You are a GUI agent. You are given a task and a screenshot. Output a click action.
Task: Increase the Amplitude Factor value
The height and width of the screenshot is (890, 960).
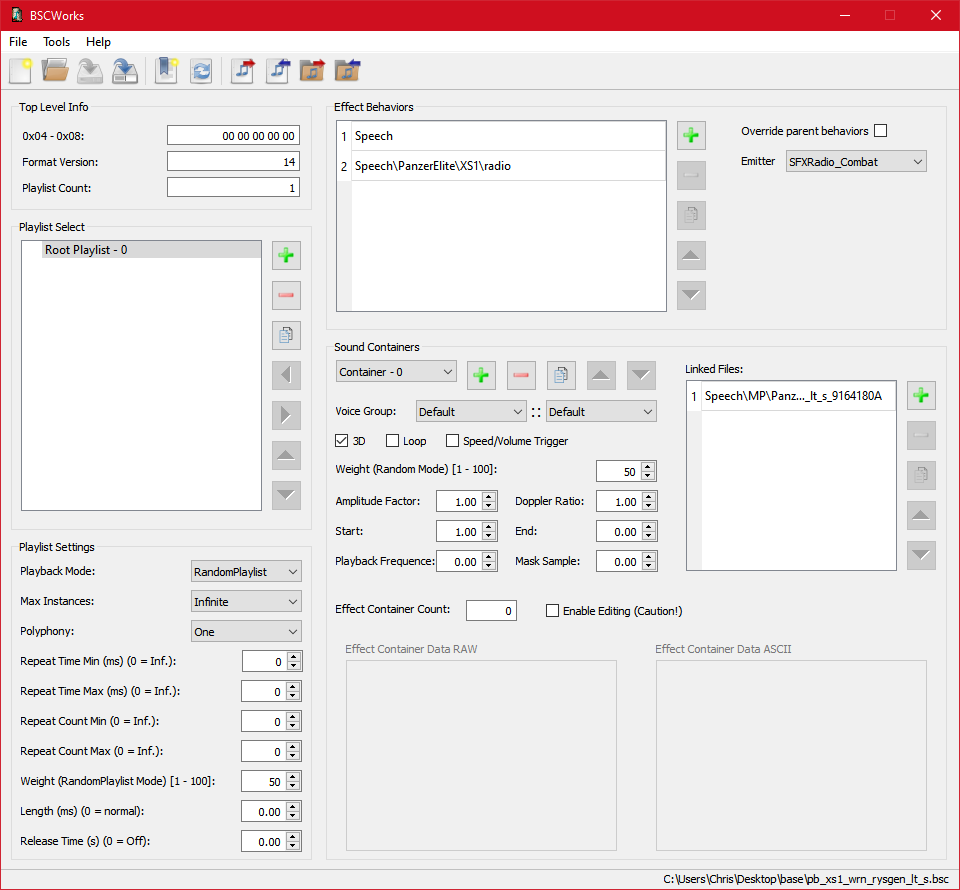tap(489, 496)
